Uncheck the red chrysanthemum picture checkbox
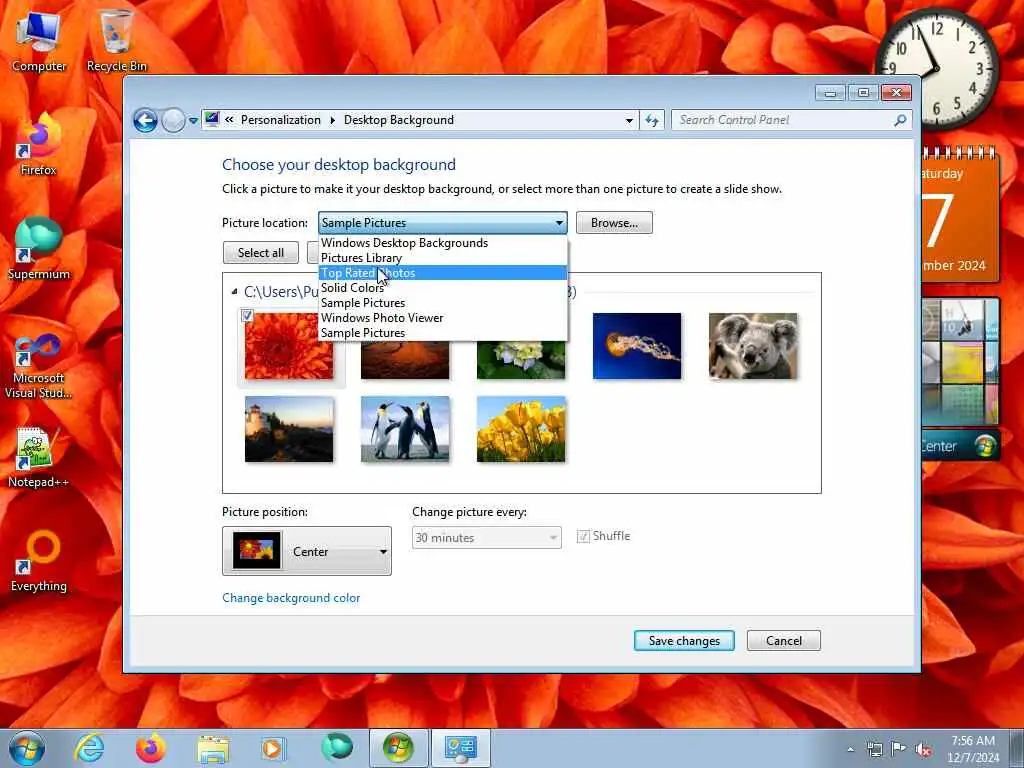The width and height of the screenshot is (1024, 768). click(247, 316)
